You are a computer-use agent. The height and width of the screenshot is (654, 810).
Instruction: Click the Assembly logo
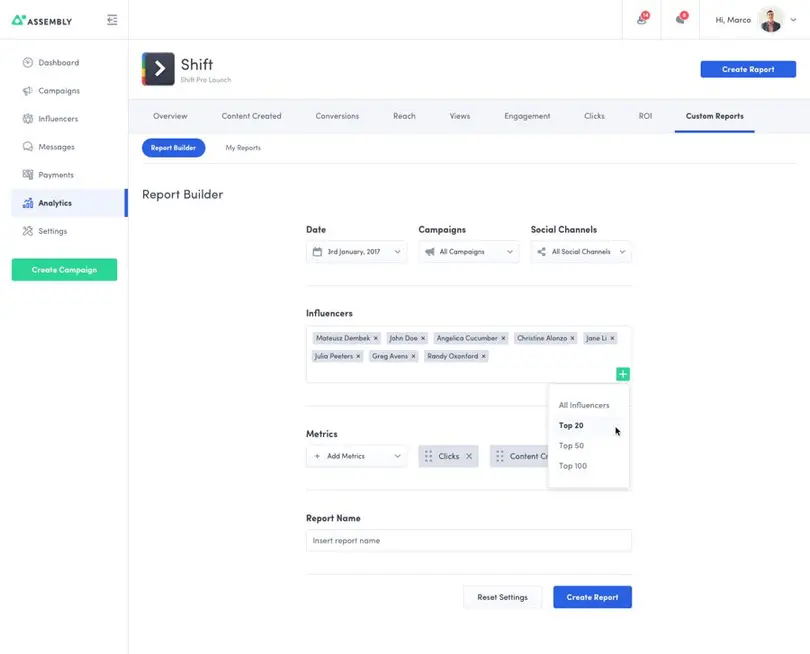pyautogui.click(x=40, y=19)
